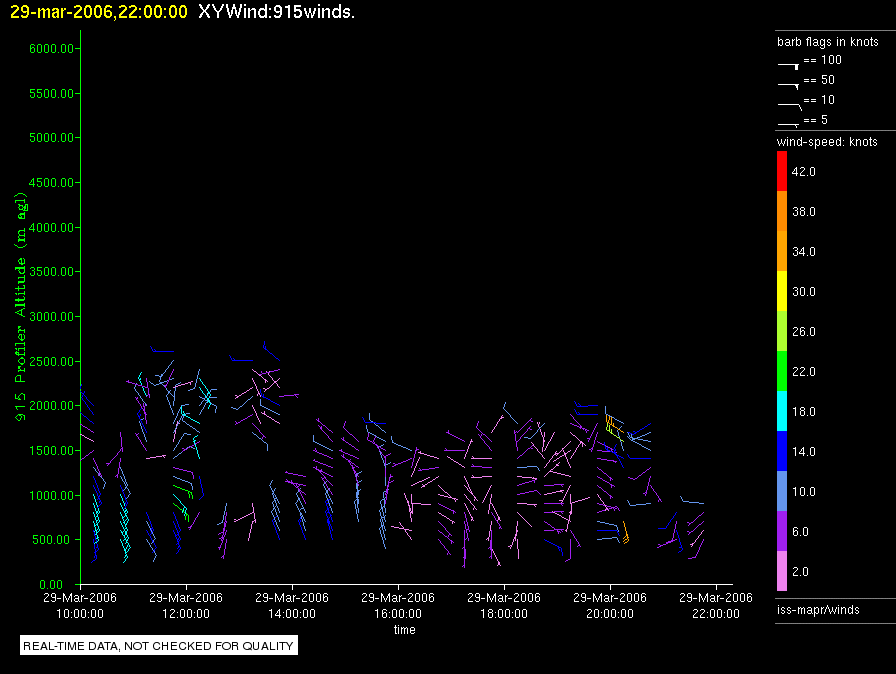Click the 5000.00 altitude tick label
896x674 pixels.
point(51,138)
